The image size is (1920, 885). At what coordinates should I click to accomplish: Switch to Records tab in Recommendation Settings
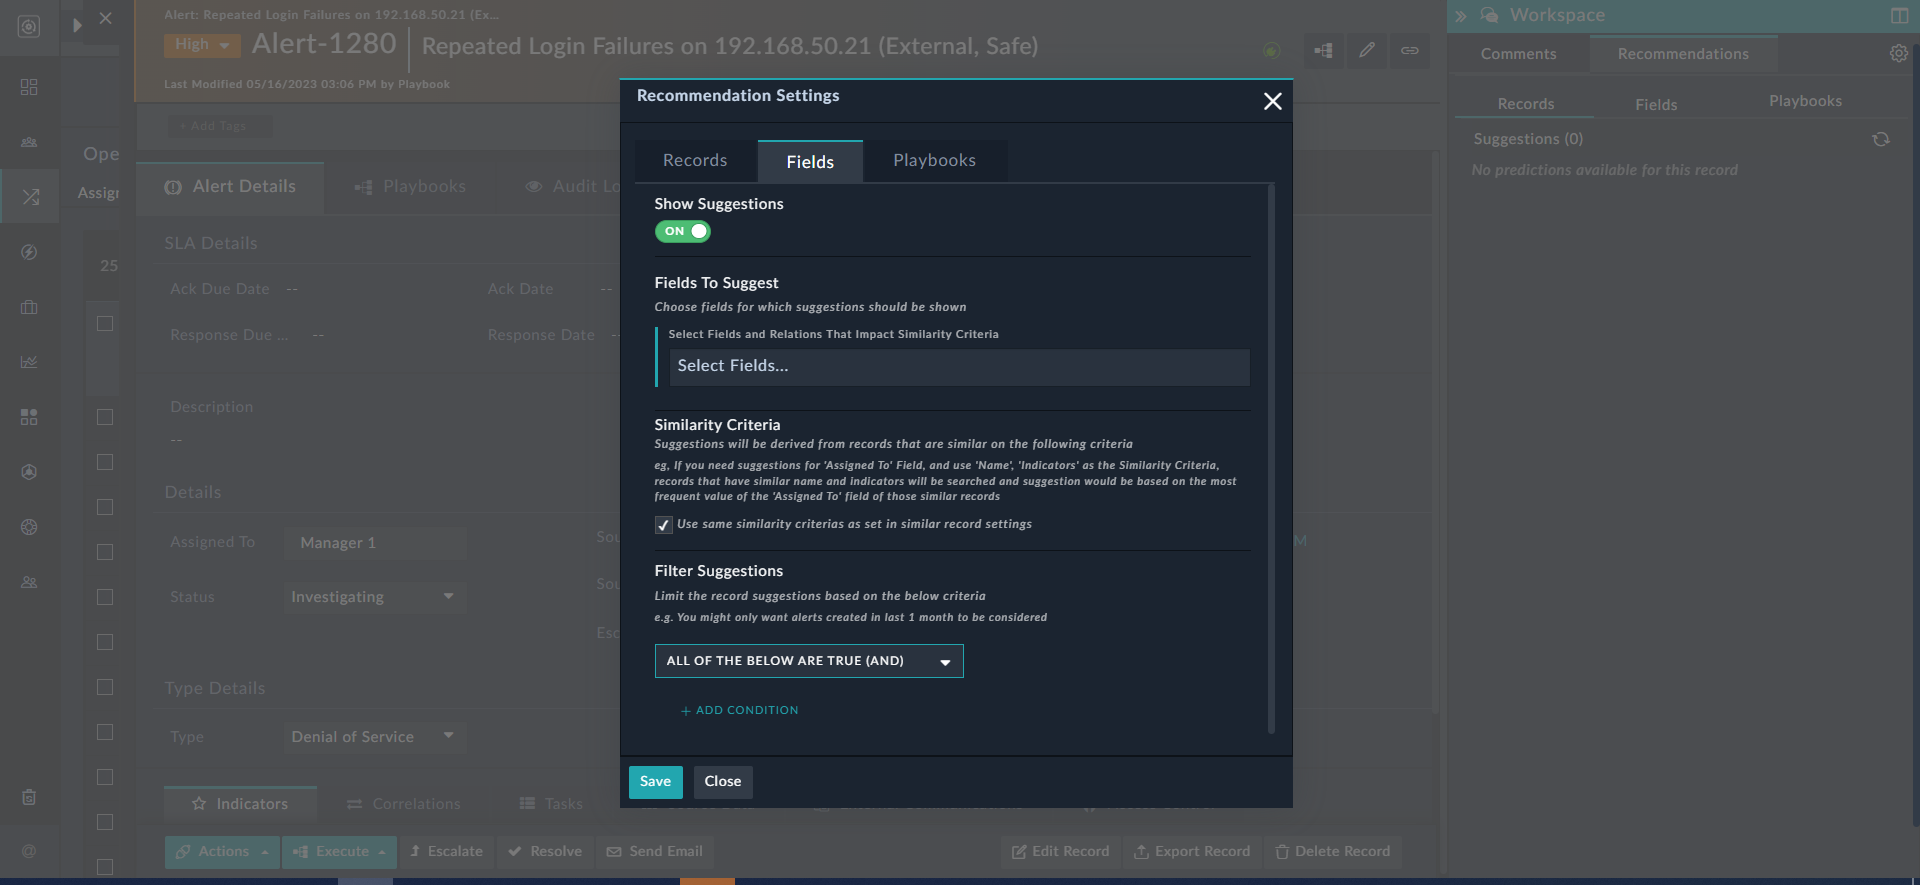click(x=695, y=161)
